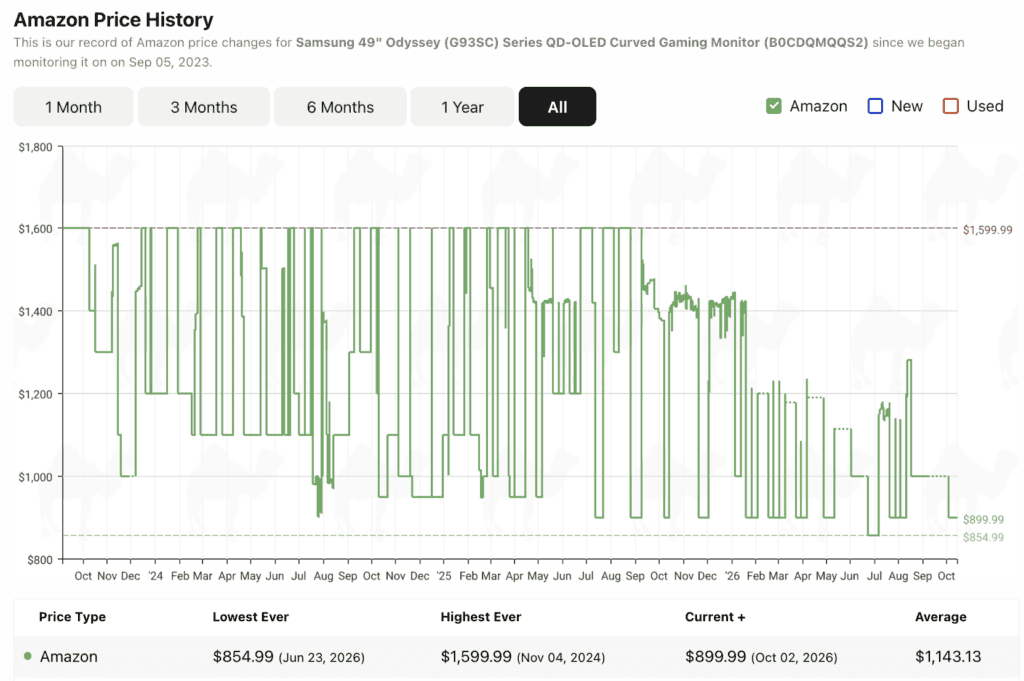1024x681 pixels.
Task: Click the Current + column header
Action: 715,617
